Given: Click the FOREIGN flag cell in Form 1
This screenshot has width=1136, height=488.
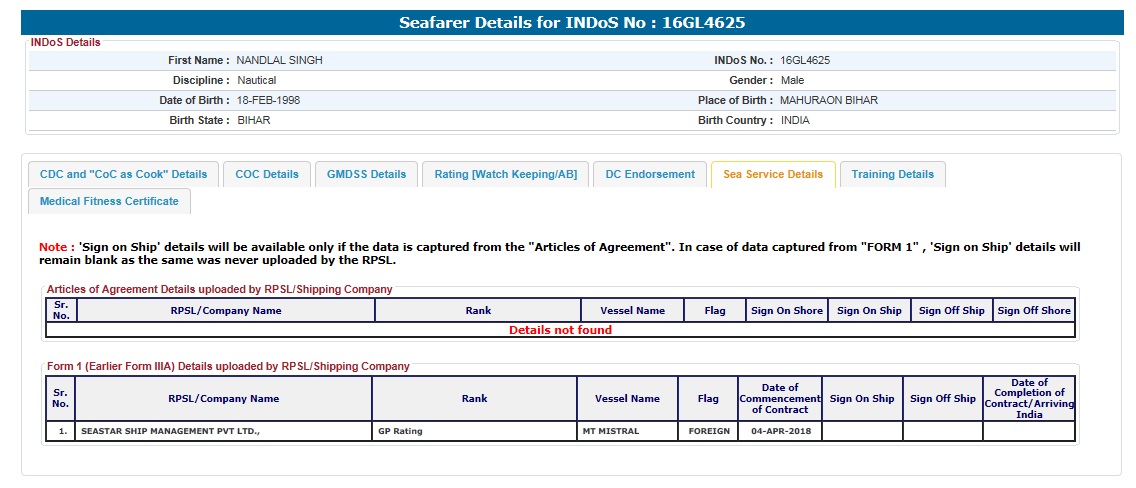Looking at the screenshot, I should pyautogui.click(x=708, y=432).
